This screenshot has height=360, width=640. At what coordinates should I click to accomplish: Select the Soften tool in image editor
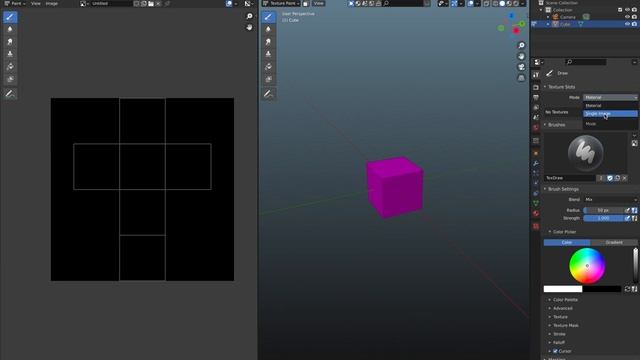[10, 29]
